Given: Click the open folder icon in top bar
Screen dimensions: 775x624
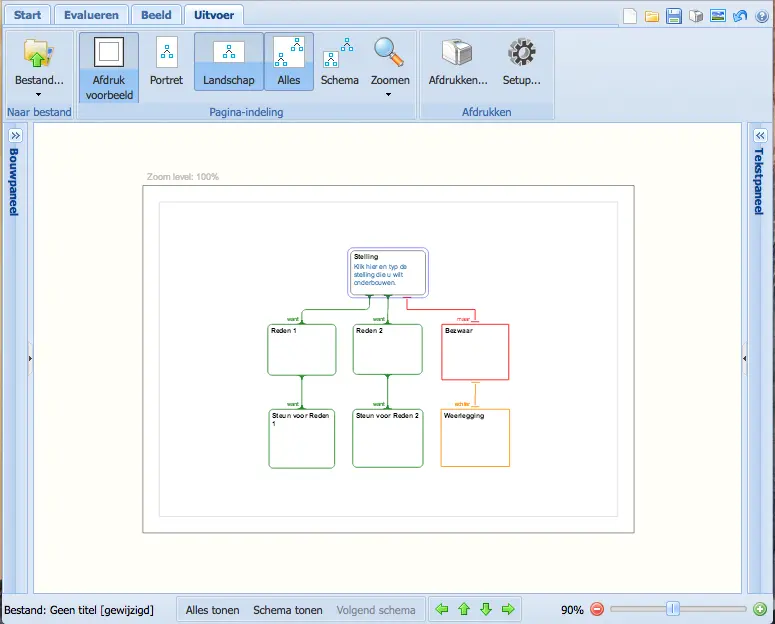Looking at the screenshot, I should (652, 16).
